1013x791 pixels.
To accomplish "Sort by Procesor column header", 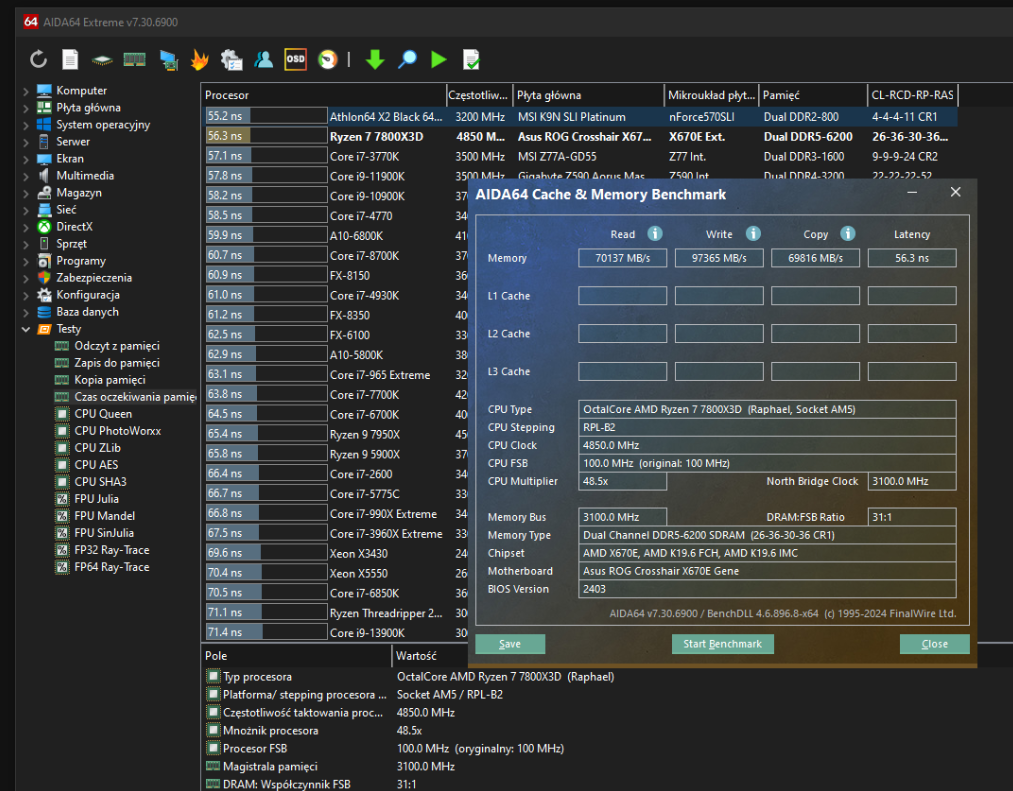I will pos(324,95).
